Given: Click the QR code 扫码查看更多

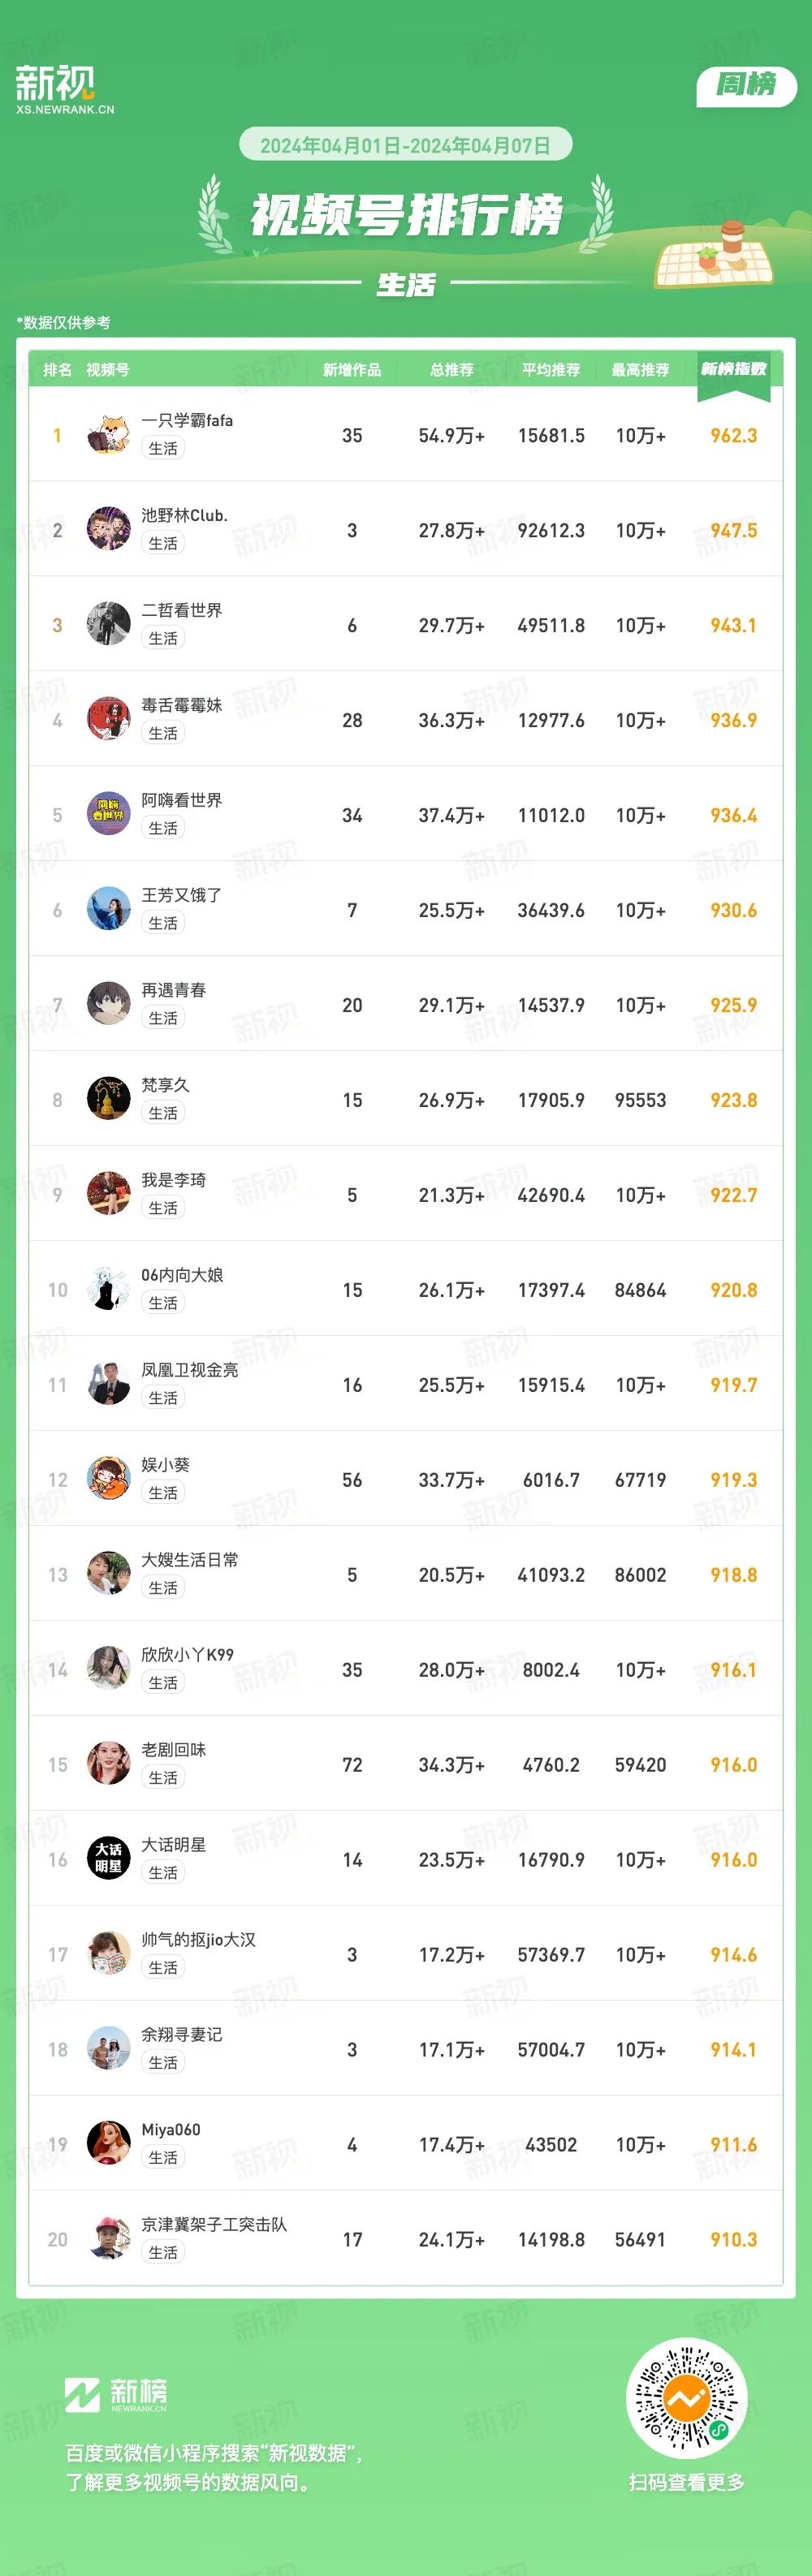Looking at the screenshot, I should pos(686,2399).
